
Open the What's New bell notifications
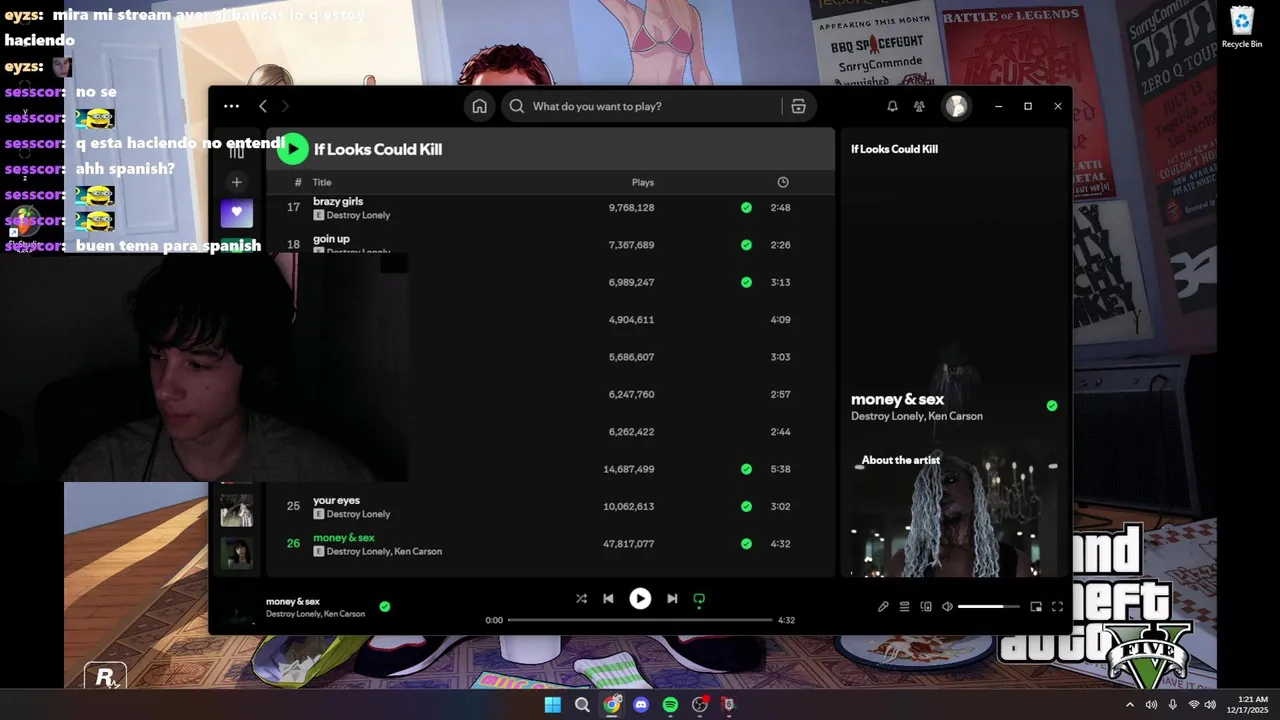(892, 106)
